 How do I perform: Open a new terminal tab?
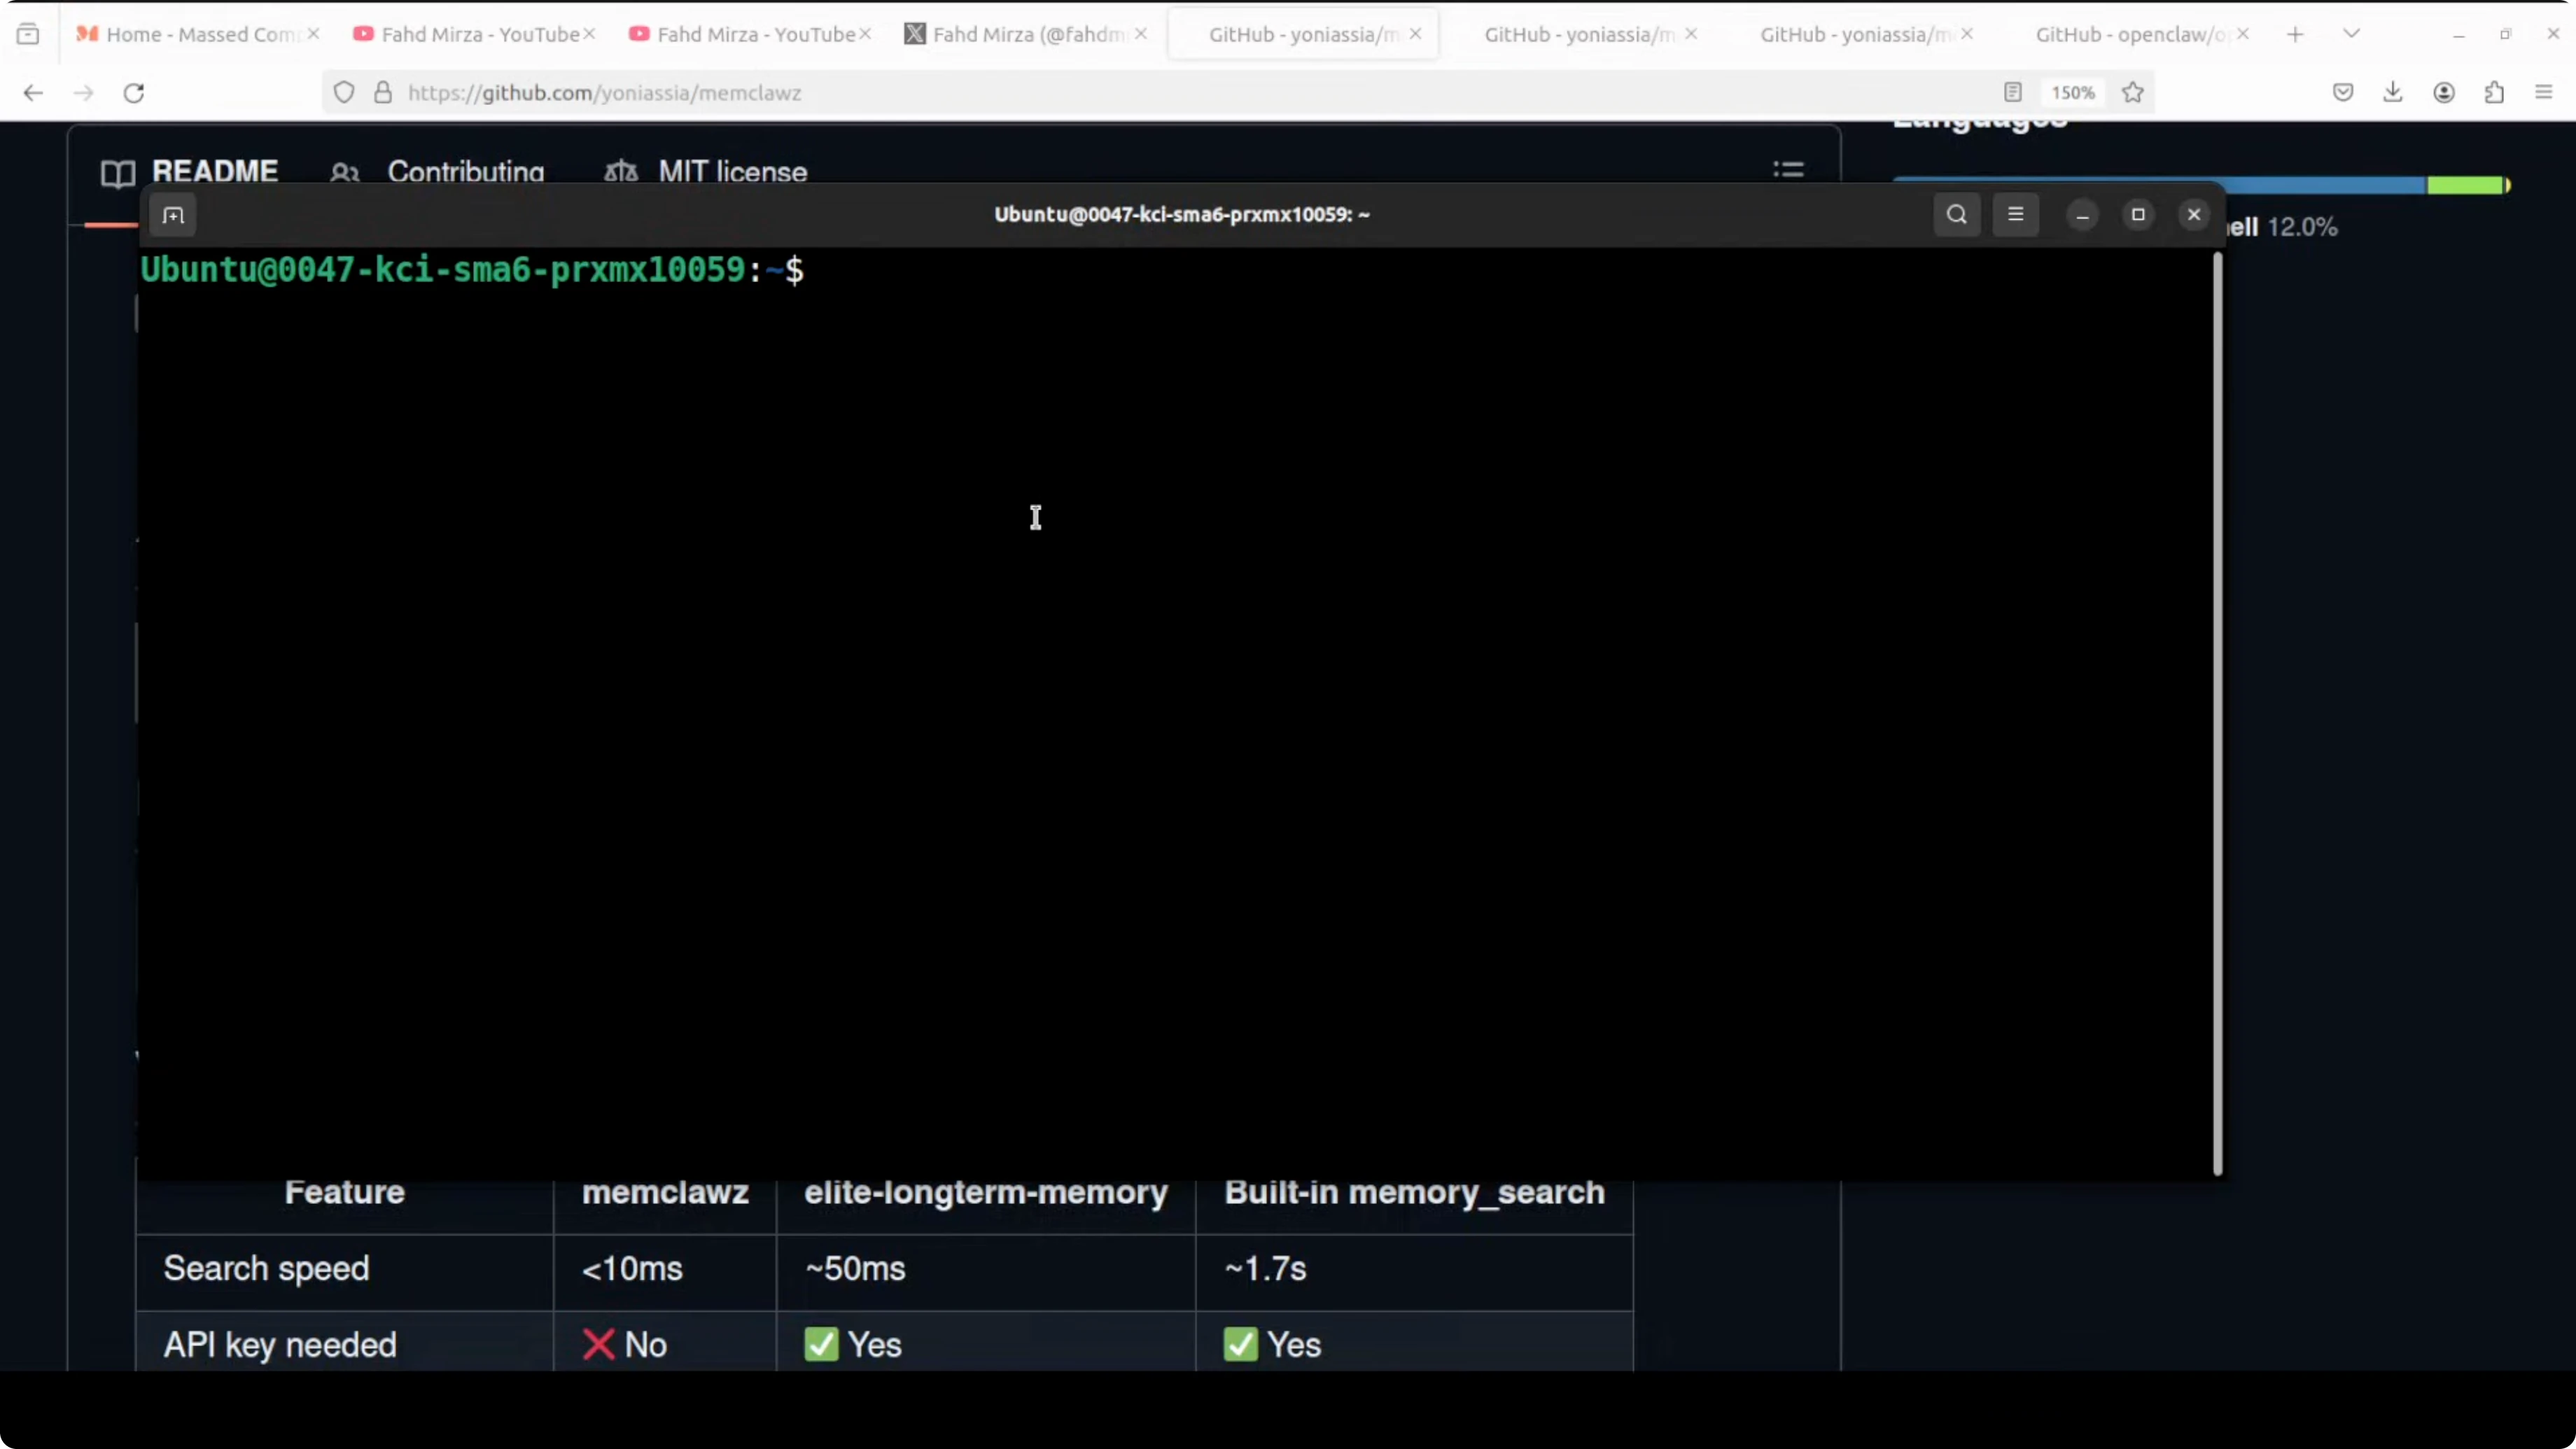173,215
